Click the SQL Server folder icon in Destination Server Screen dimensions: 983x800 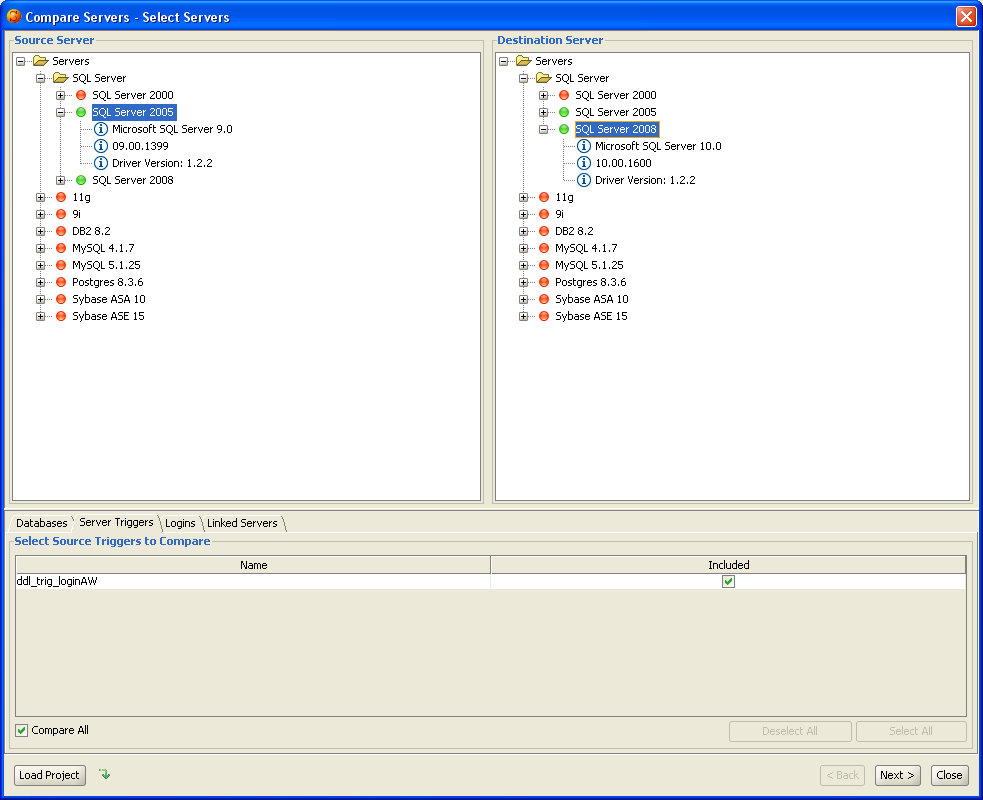coord(544,78)
